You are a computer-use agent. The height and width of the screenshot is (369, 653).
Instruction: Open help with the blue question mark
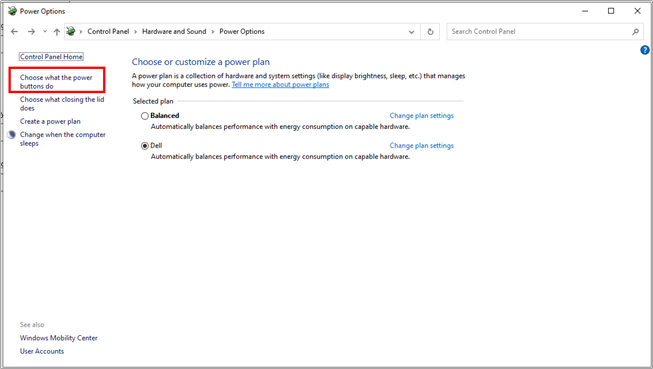[x=645, y=50]
